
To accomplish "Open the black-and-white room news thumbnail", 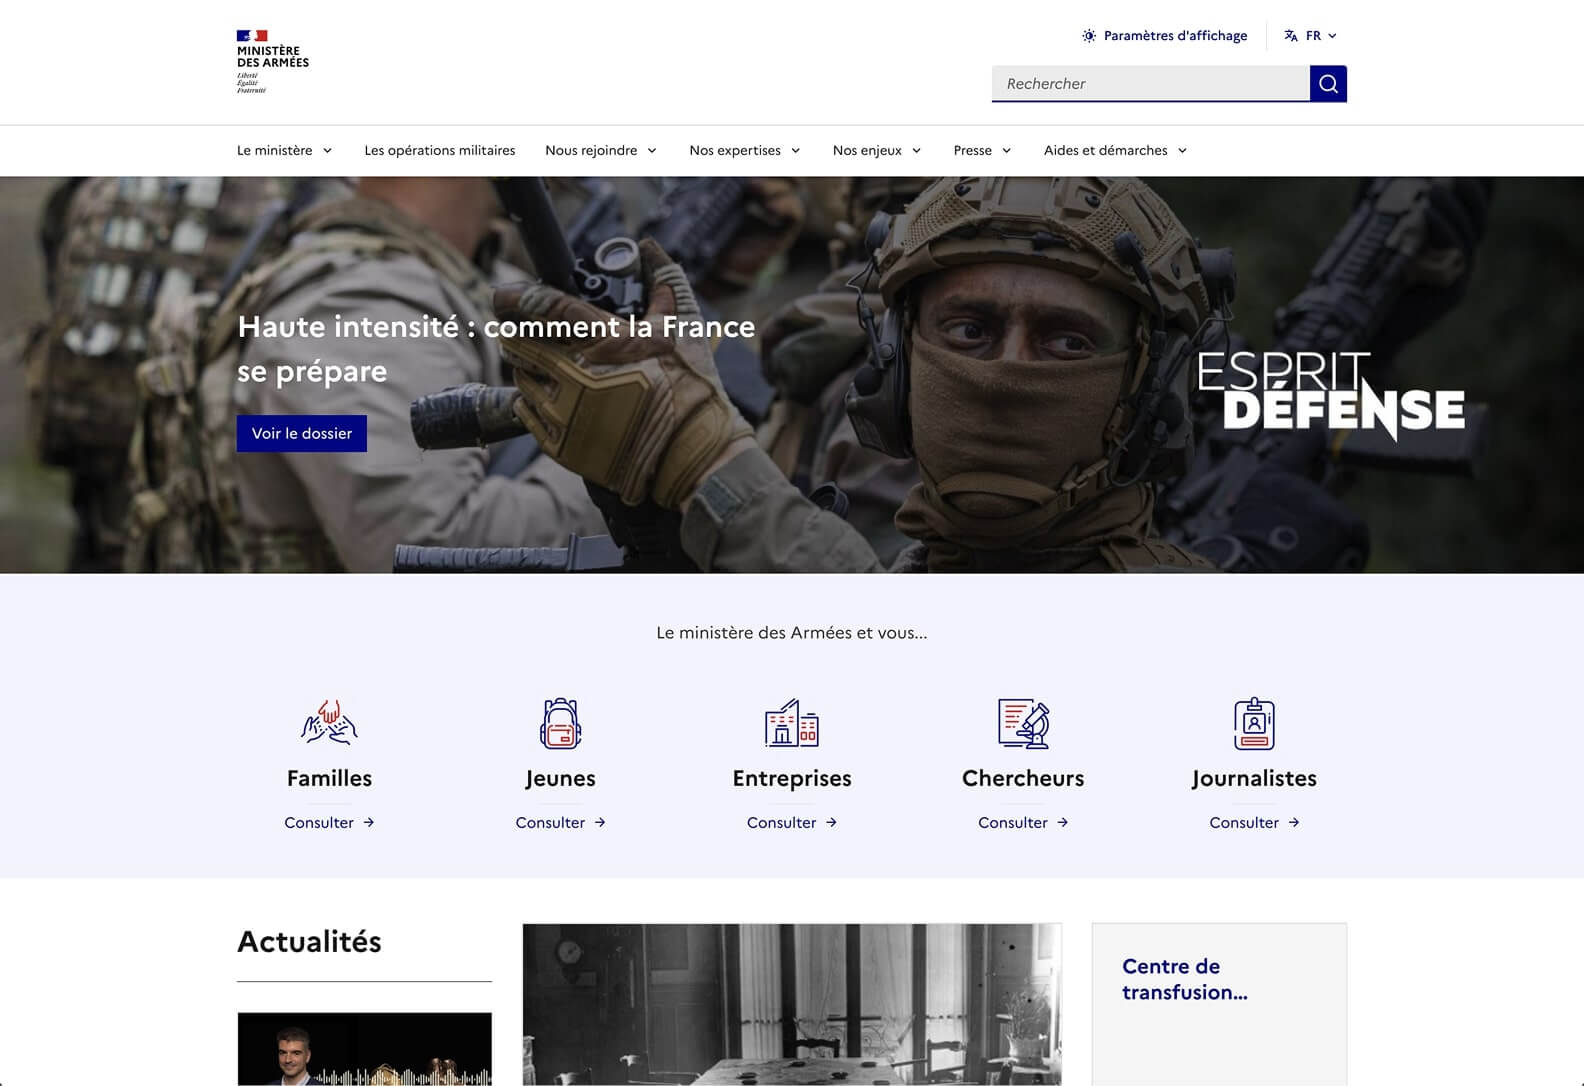I will pyautogui.click(x=791, y=1004).
